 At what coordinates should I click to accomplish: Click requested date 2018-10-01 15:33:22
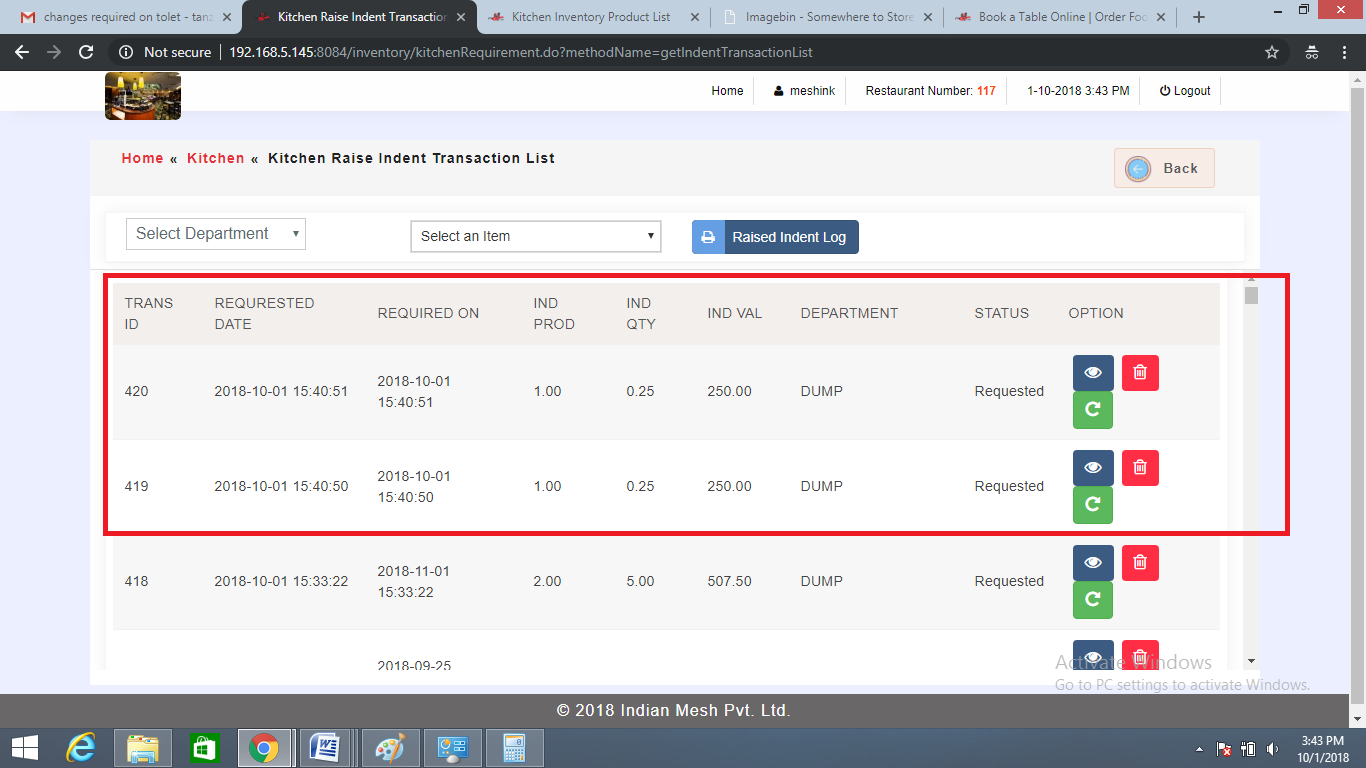pyautogui.click(x=281, y=581)
